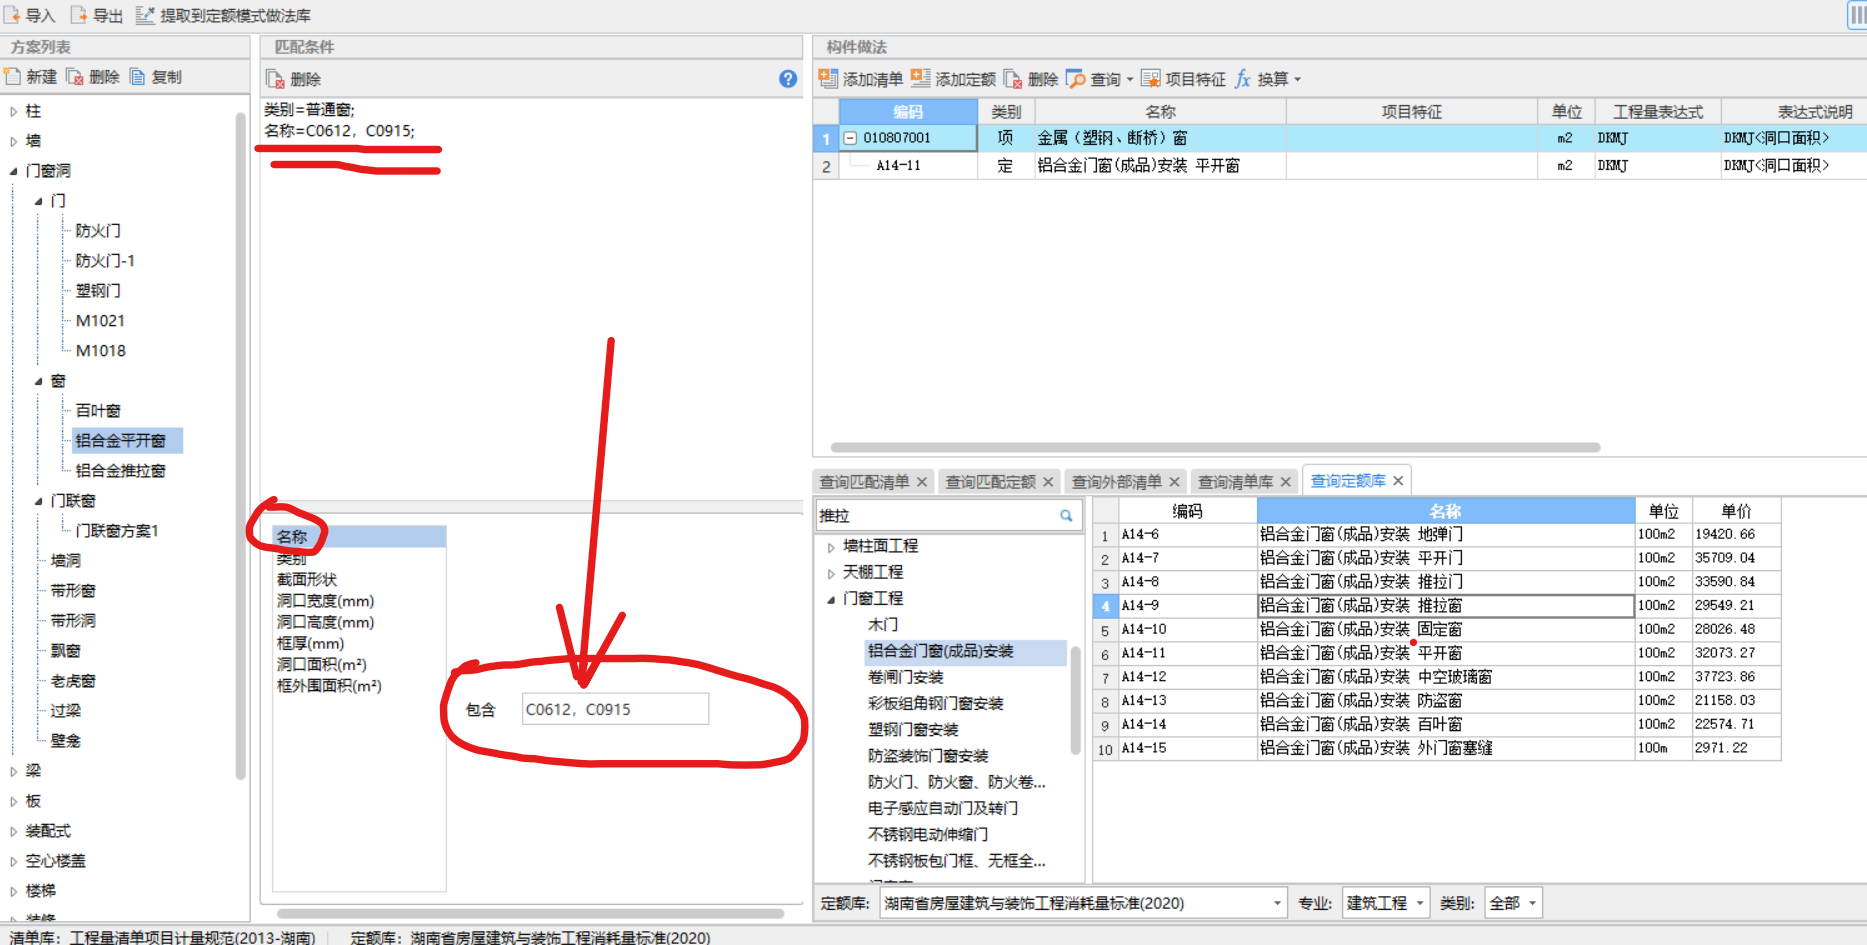The image size is (1867, 945).
Task: Click the 添加定额 icon
Action: (920, 78)
